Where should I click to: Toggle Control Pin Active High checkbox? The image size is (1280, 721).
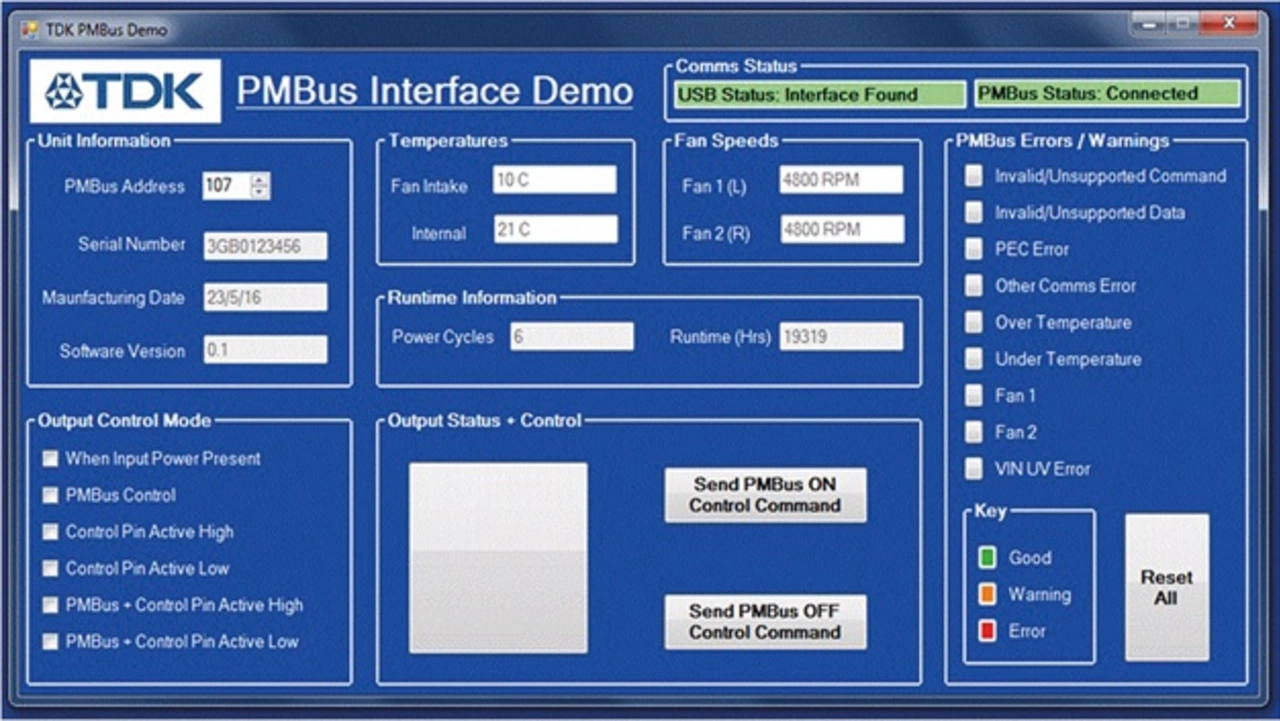tap(50, 532)
